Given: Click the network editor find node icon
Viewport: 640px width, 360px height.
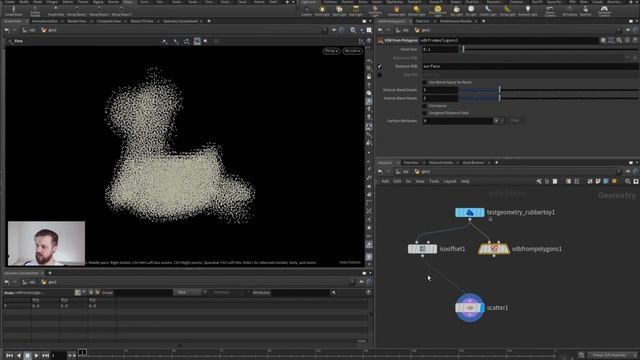Looking at the screenshot, I should tap(628, 181).
